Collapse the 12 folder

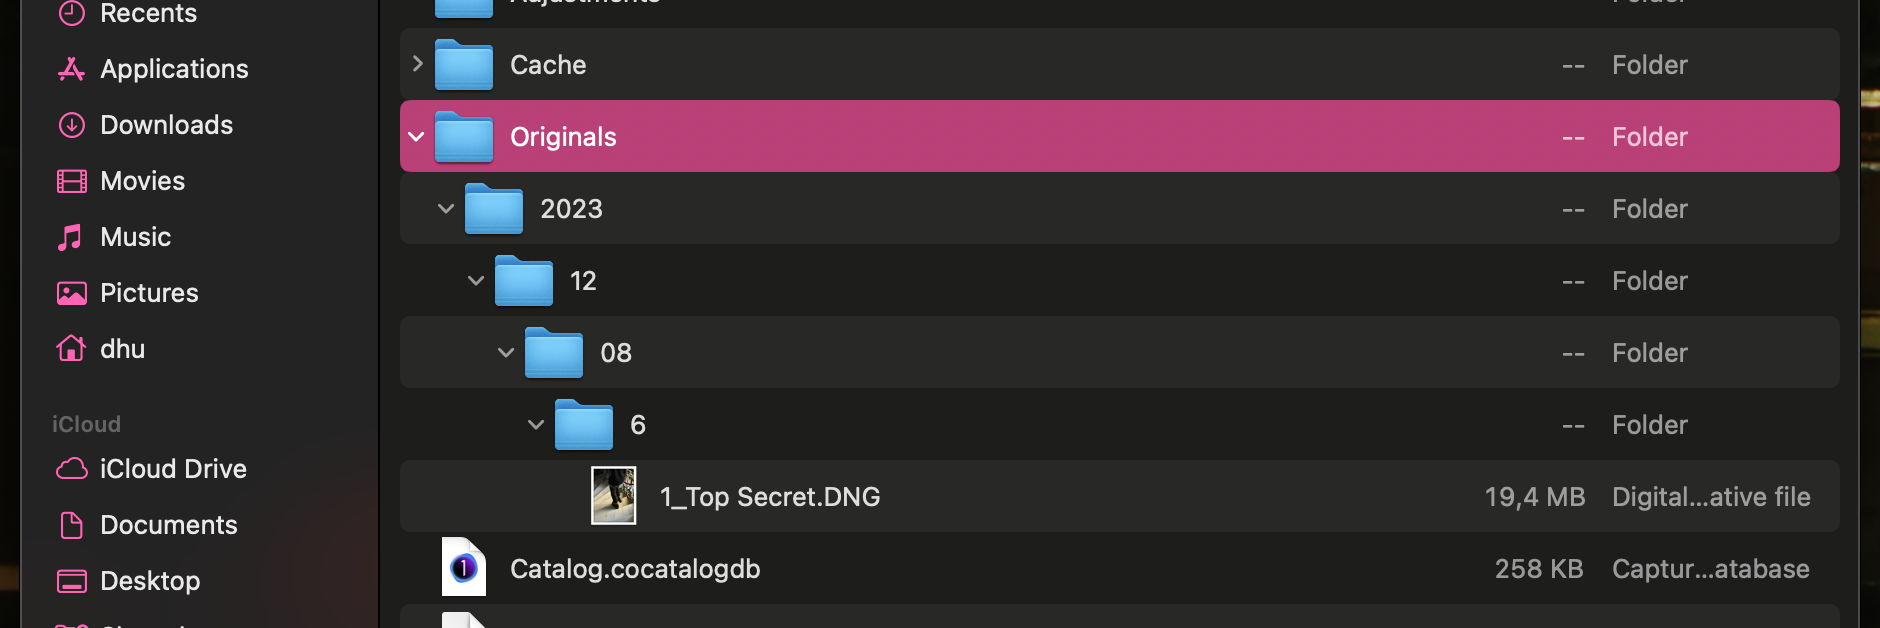(x=476, y=281)
